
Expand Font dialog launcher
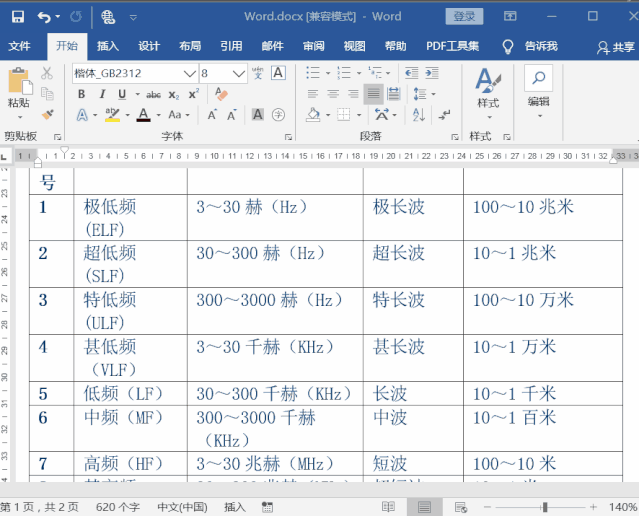288,137
